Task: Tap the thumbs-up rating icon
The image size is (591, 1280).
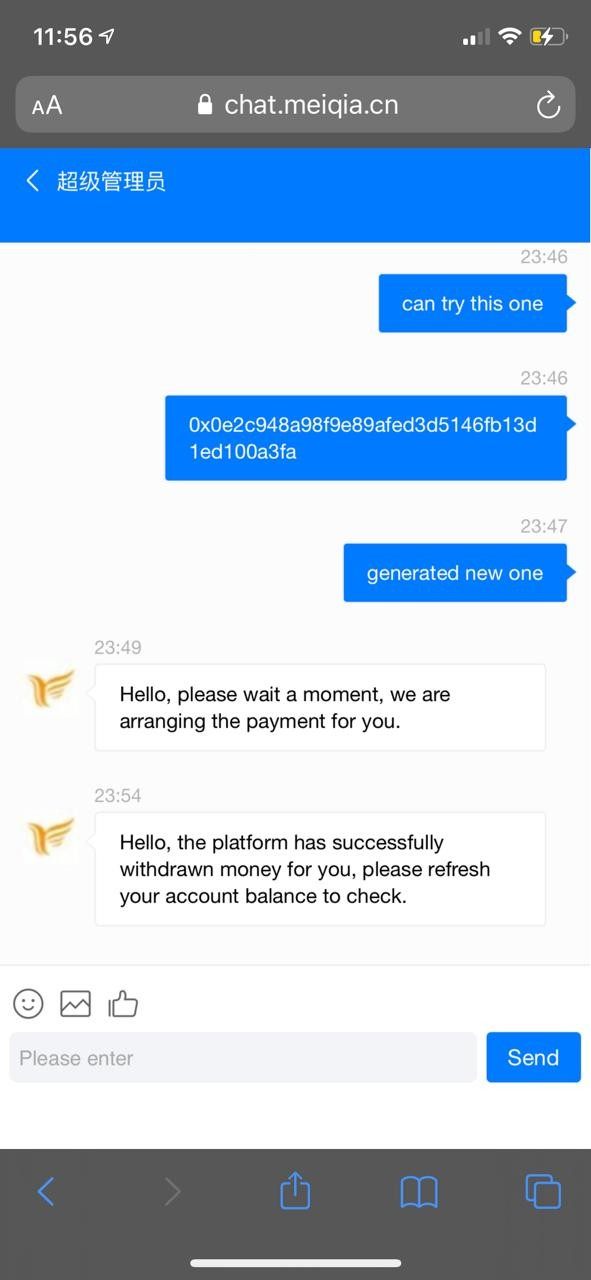Action: point(123,1003)
